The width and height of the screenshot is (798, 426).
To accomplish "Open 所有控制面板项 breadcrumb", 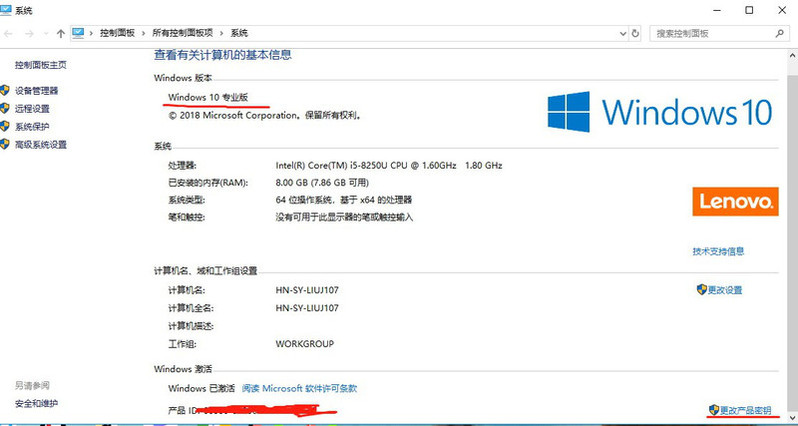I will tap(183, 33).
